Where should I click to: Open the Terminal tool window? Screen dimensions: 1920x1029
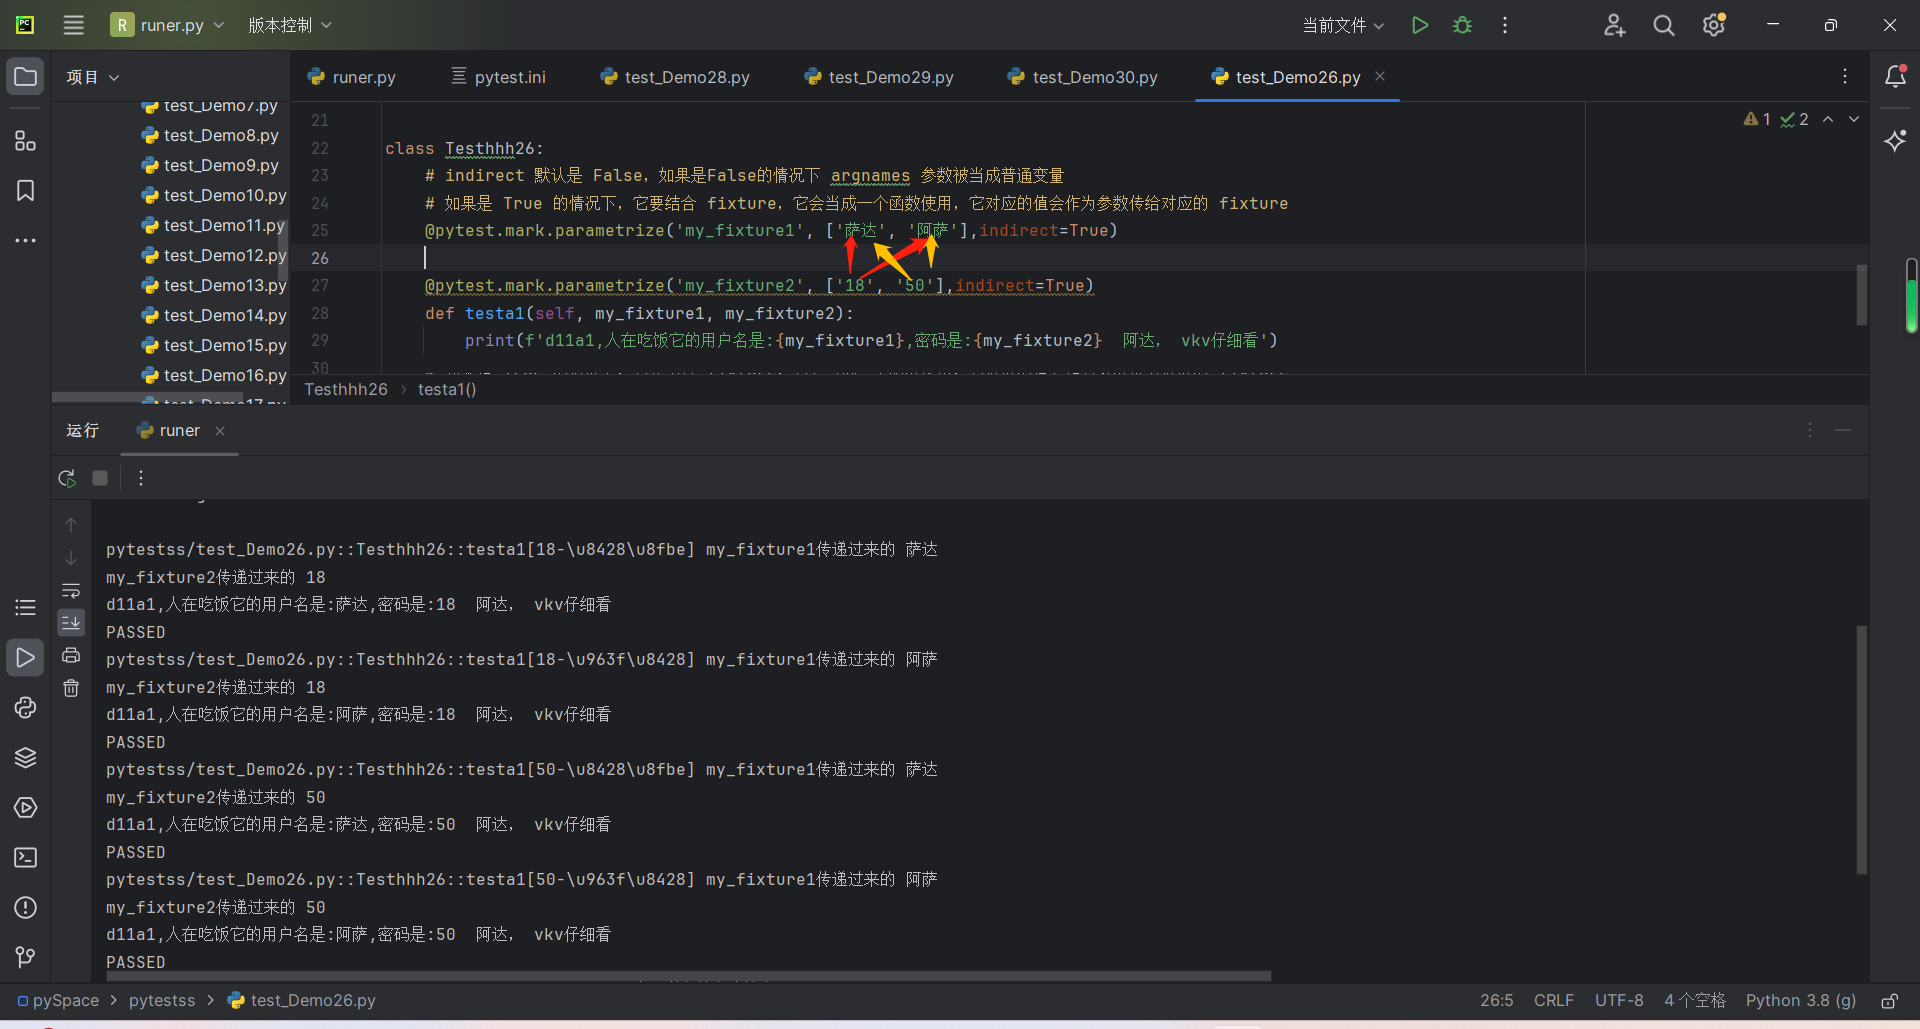pyautogui.click(x=26, y=857)
